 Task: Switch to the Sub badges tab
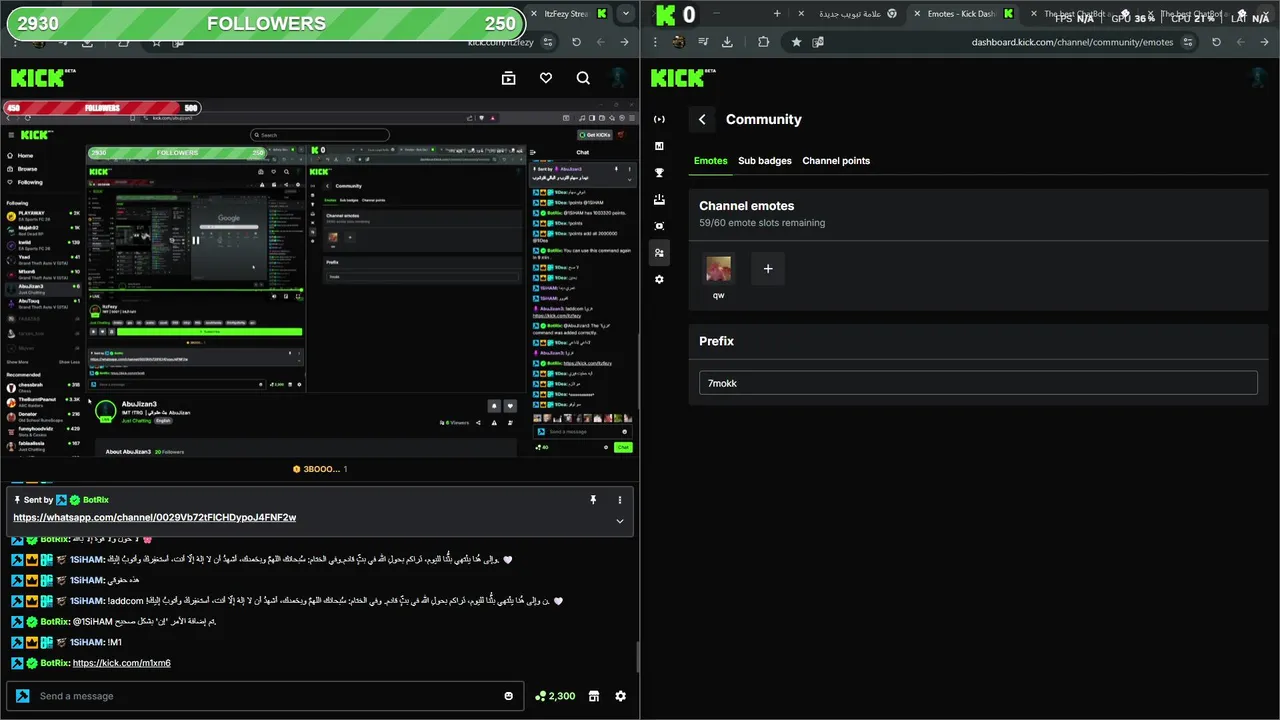(765, 161)
